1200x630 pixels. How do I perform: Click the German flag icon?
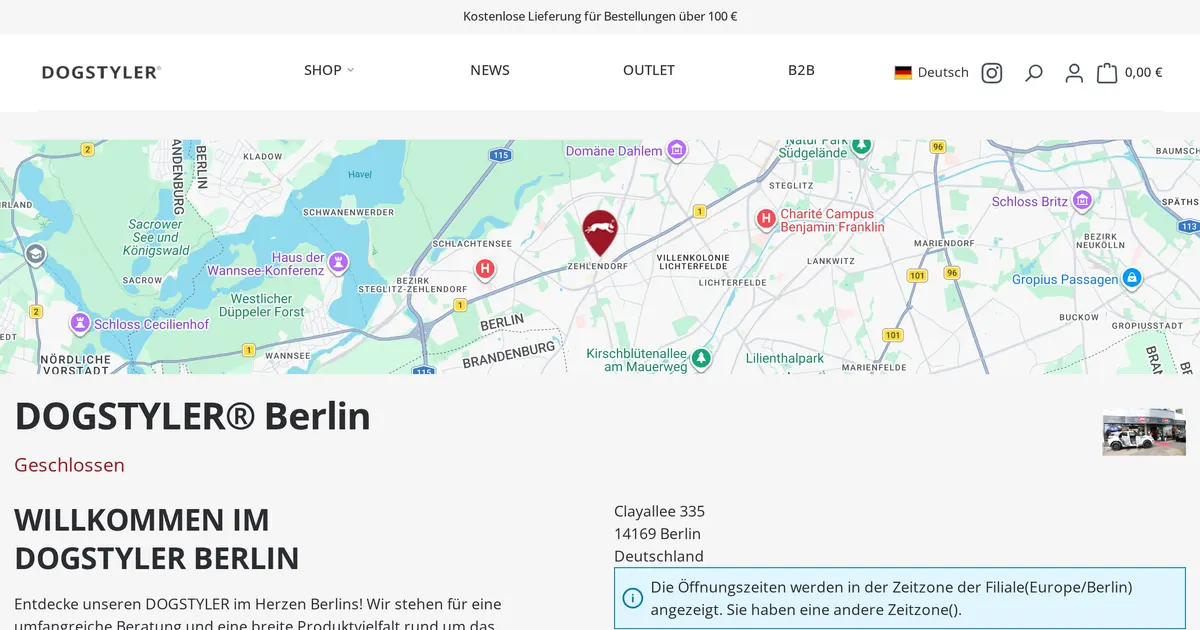click(903, 72)
